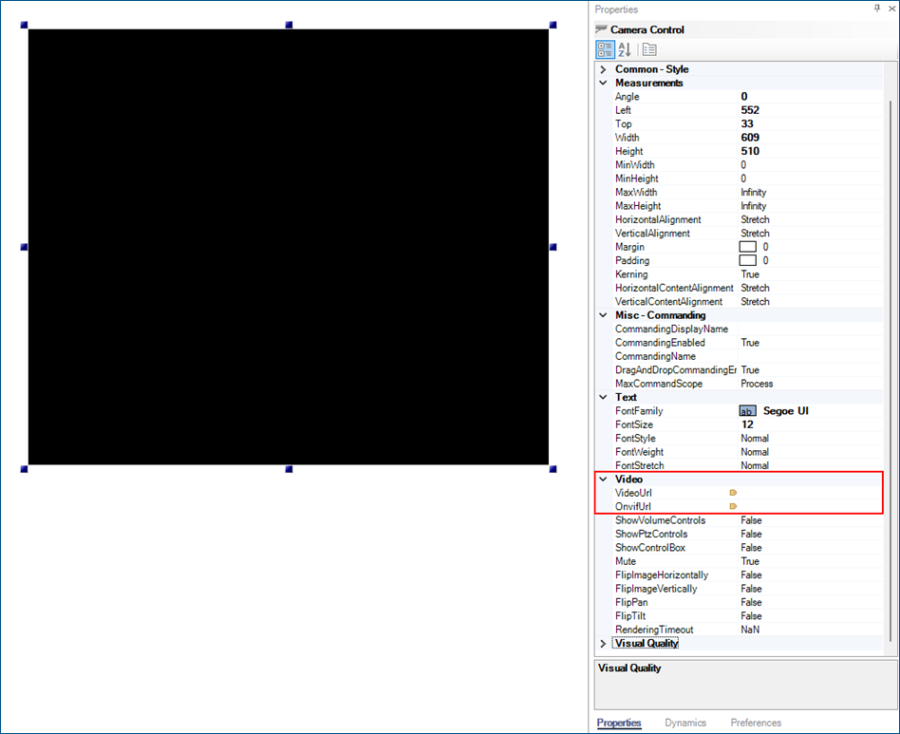Edit the Width value 609
This screenshot has width=900, height=734.
pyautogui.click(x=810, y=138)
